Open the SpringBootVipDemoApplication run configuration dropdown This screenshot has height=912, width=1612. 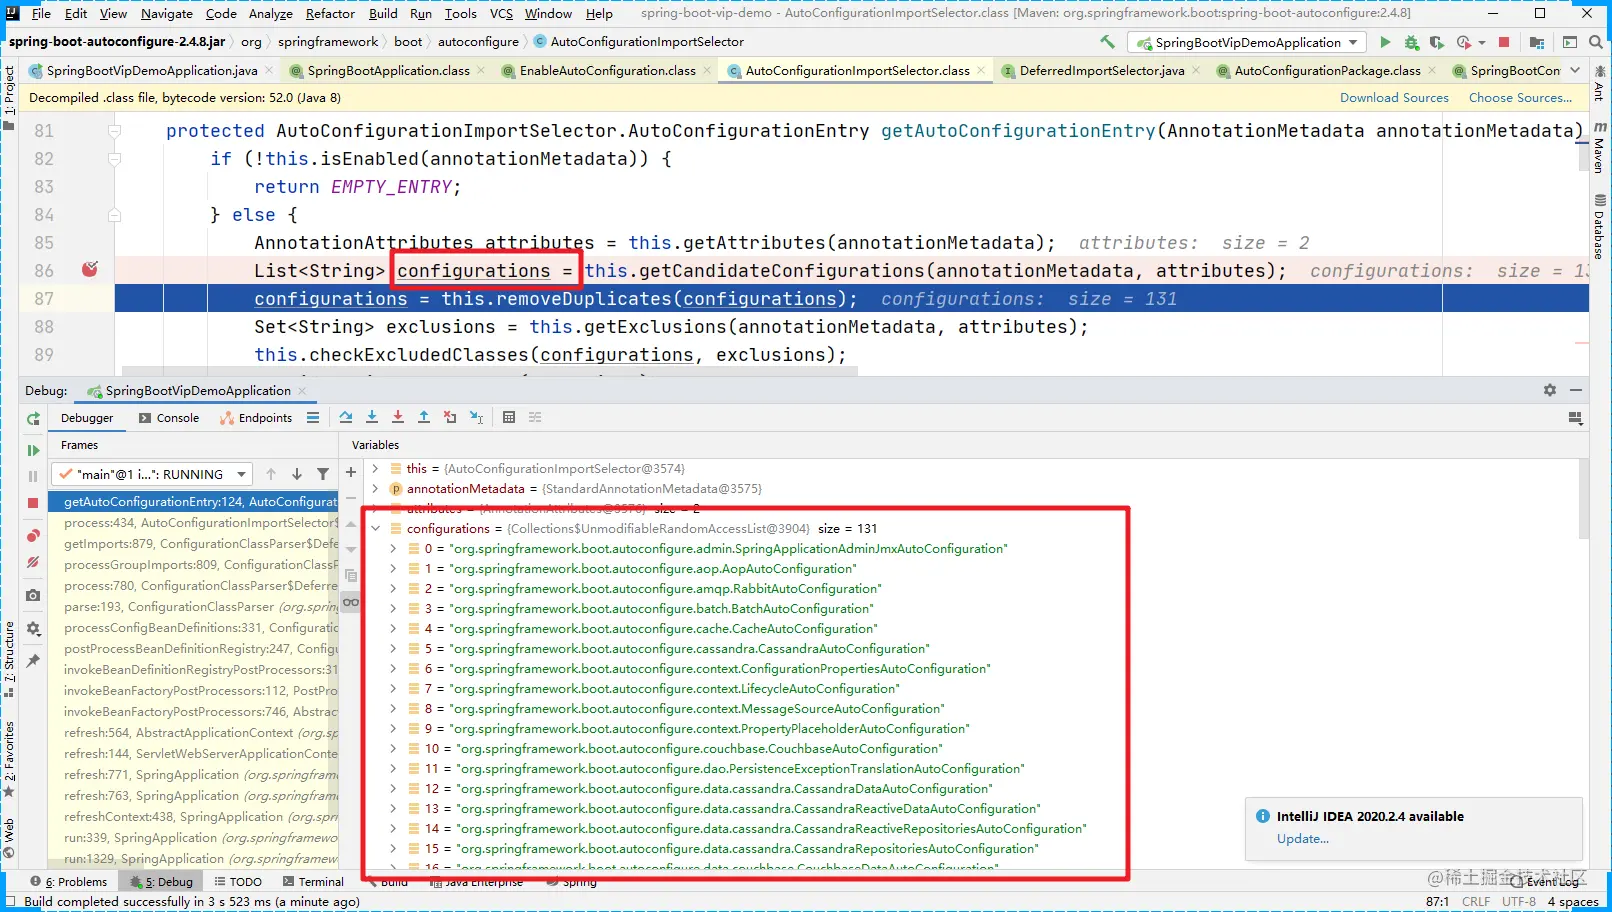point(1246,42)
